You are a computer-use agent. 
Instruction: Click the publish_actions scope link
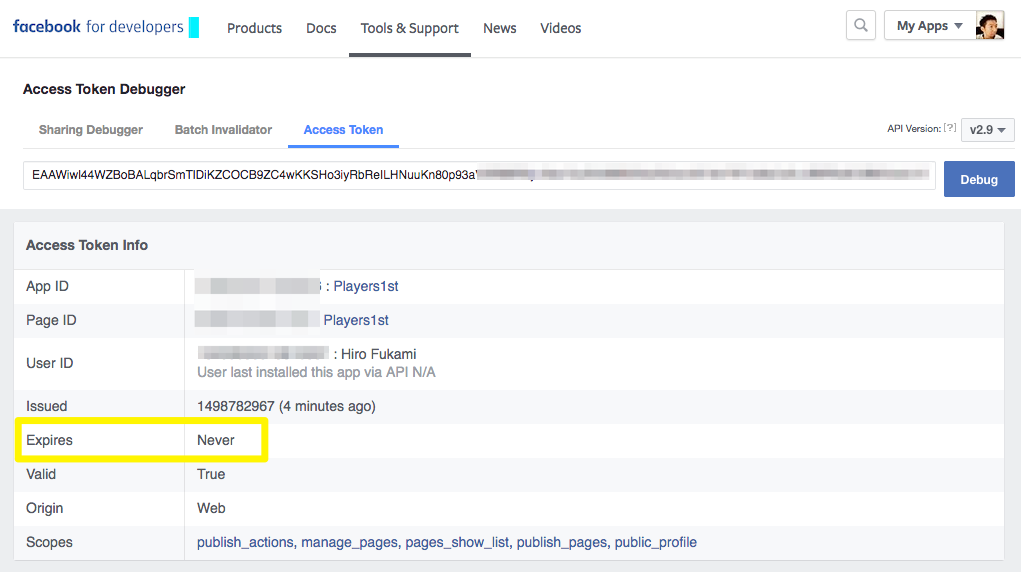[x=245, y=542]
